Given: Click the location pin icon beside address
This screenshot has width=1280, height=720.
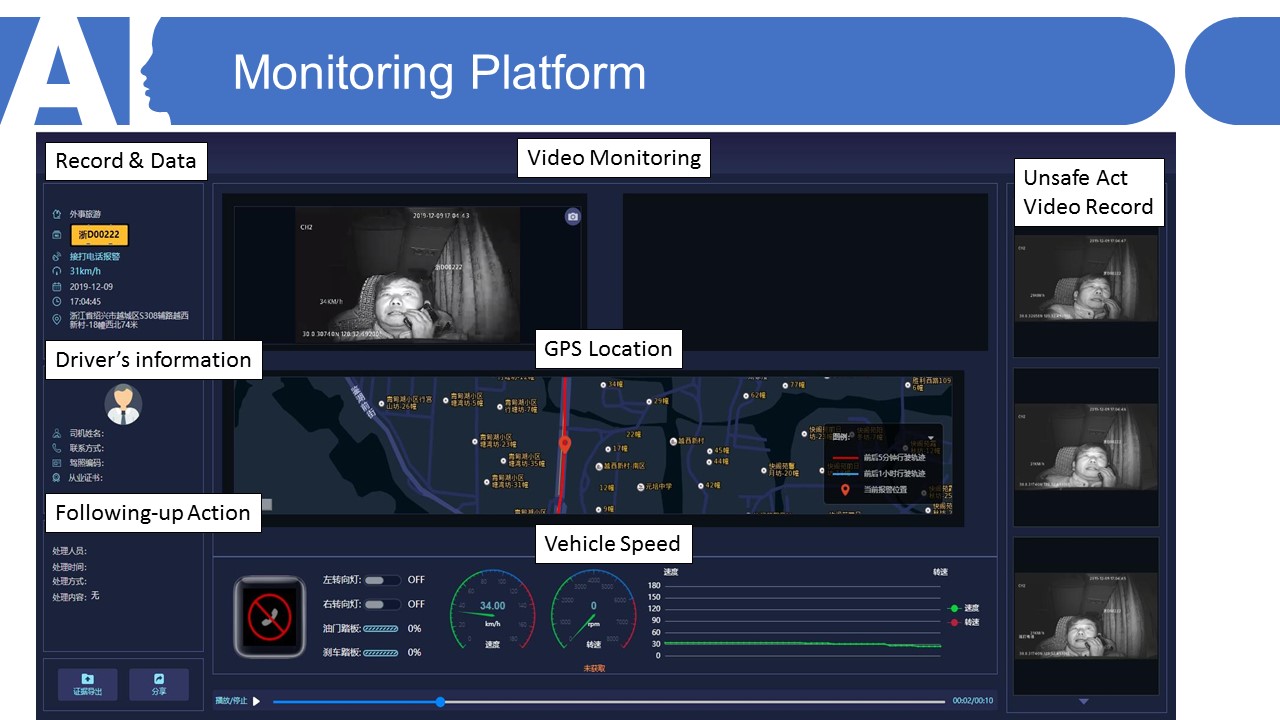Looking at the screenshot, I should [x=57, y=320].
